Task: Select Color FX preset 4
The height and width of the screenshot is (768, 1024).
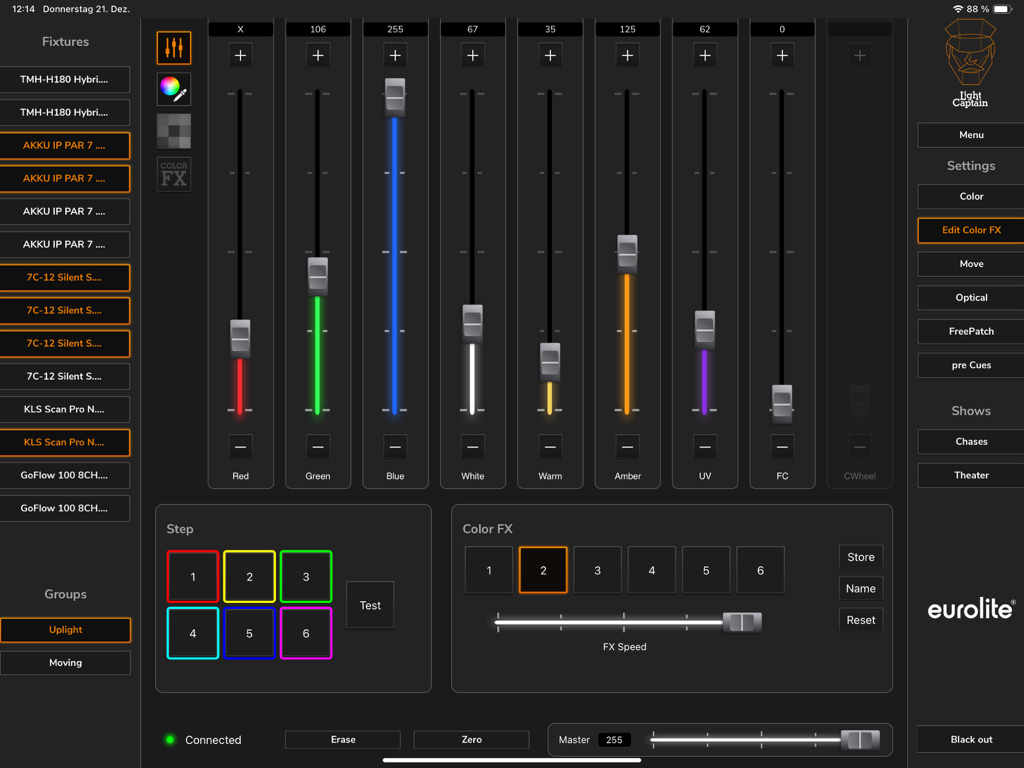Action: (651, 570)
